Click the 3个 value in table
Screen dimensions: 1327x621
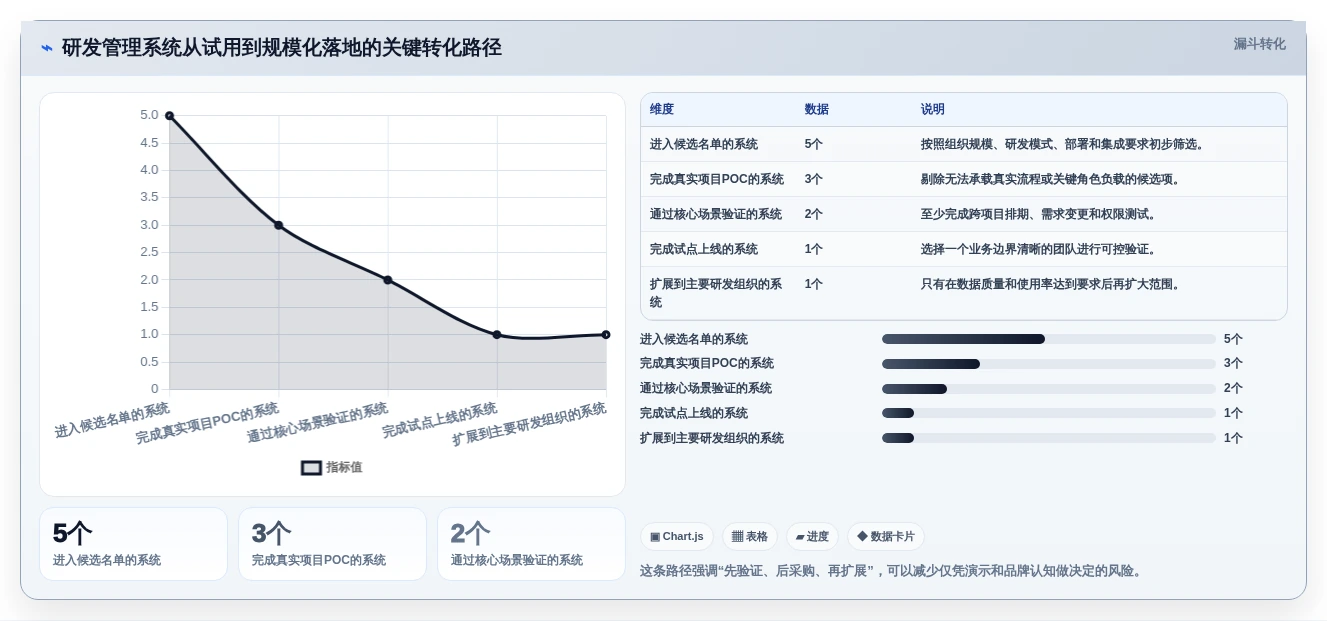814,179
